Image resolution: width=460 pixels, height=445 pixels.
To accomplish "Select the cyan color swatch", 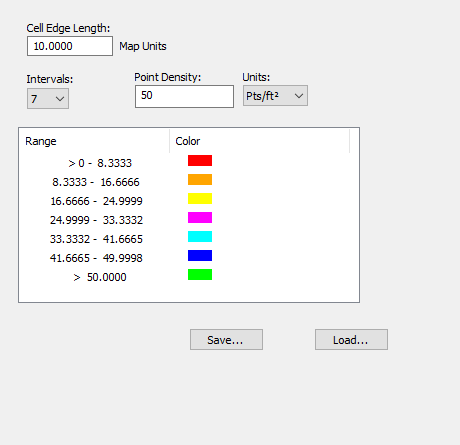I will pos(200,236).
